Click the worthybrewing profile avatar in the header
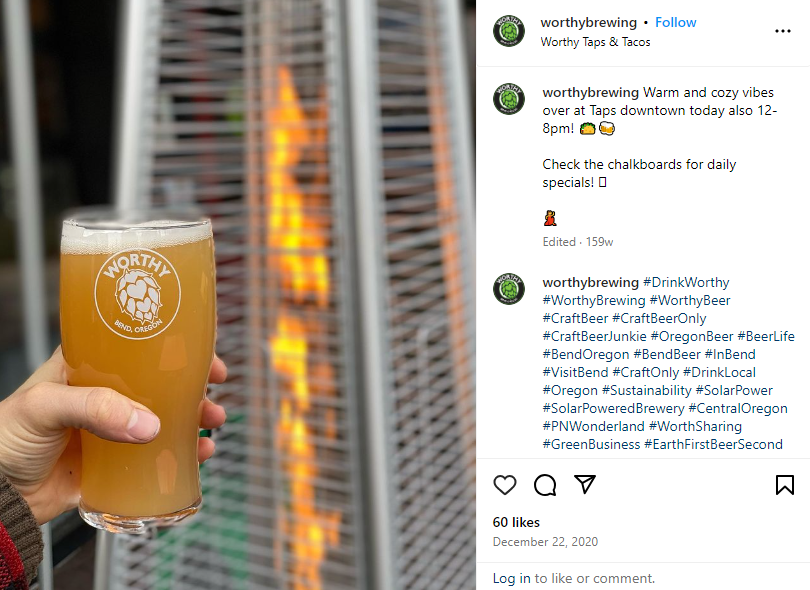Viewport: 810px width, 590px height. (x=509, y=31)
